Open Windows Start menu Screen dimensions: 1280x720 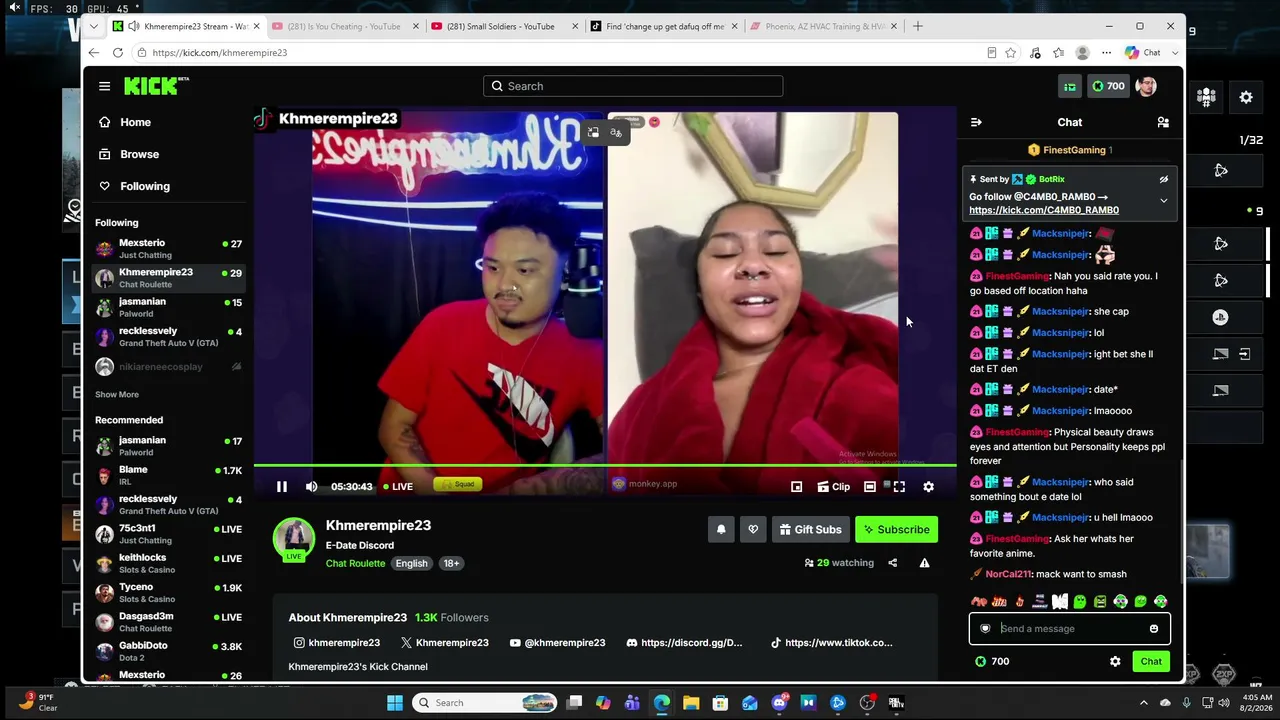pos(395,703)
